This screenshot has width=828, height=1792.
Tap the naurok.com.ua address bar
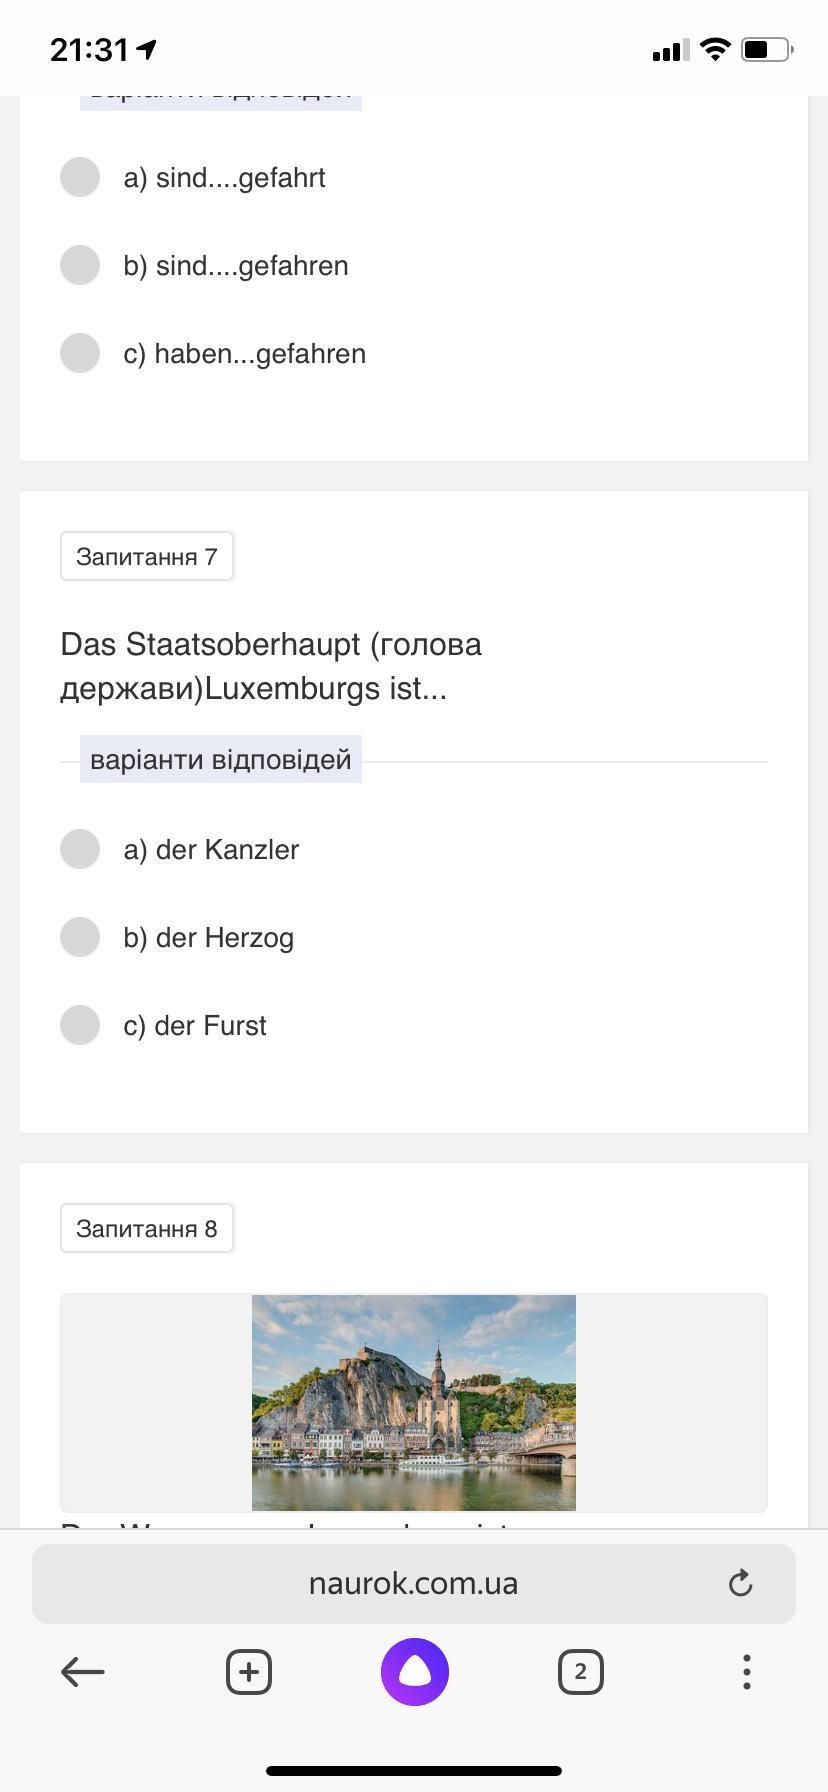pyautogui.click(x=413, y=1583)
